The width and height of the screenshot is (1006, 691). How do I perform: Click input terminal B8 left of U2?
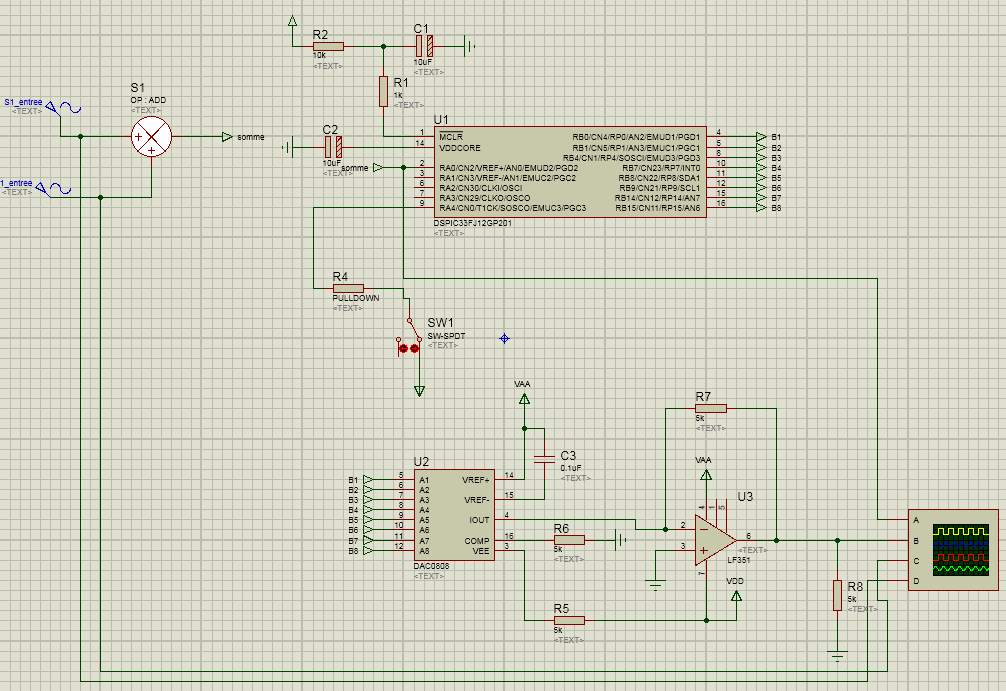(x=368, y=550)
